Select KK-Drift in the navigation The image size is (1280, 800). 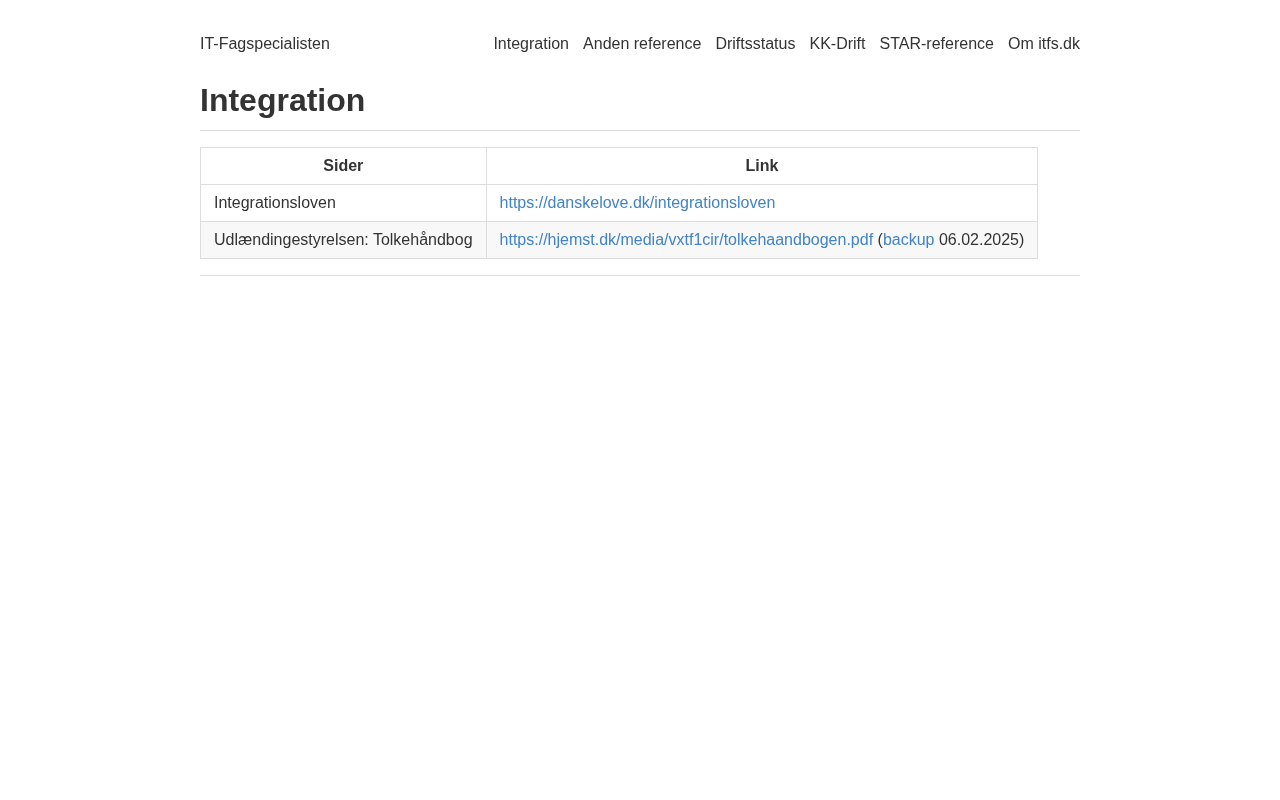click(837, 44)
